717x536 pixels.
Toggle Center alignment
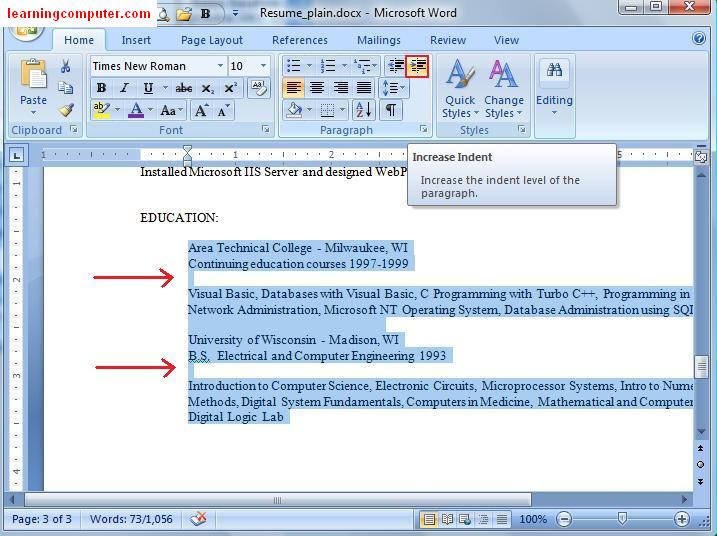[x=317, y=87]
